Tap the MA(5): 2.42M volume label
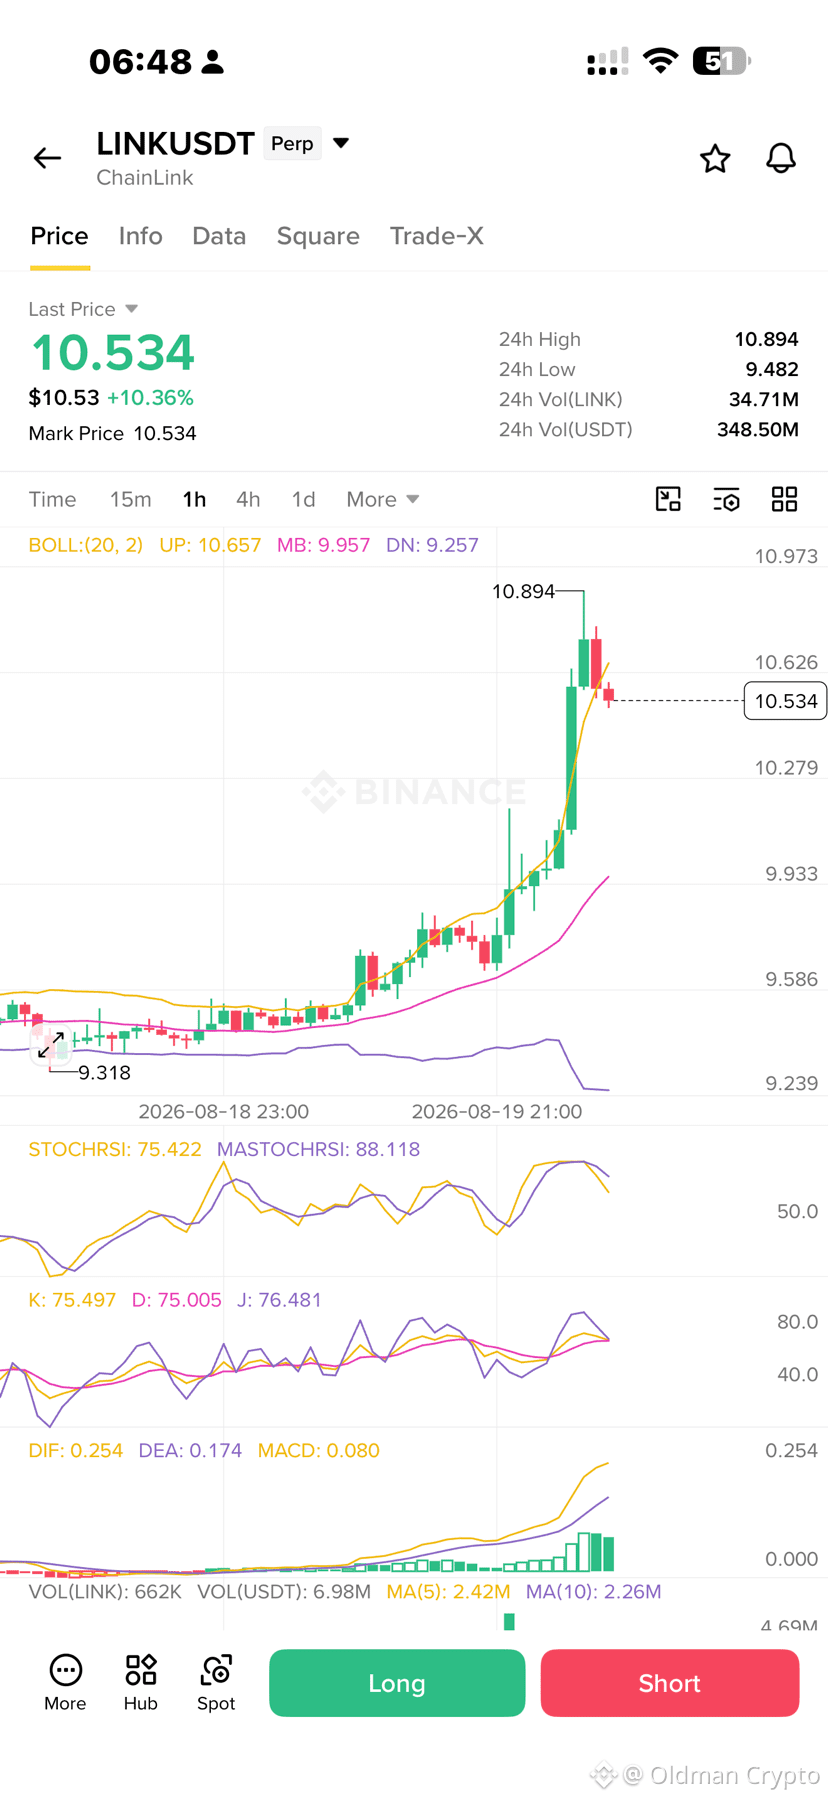The height and width of the screenshot is (1800, 828). click(x=448, y=1591)
